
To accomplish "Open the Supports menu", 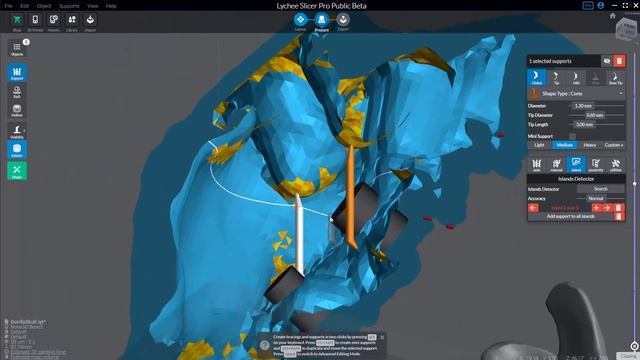I will tap(69, 6).
